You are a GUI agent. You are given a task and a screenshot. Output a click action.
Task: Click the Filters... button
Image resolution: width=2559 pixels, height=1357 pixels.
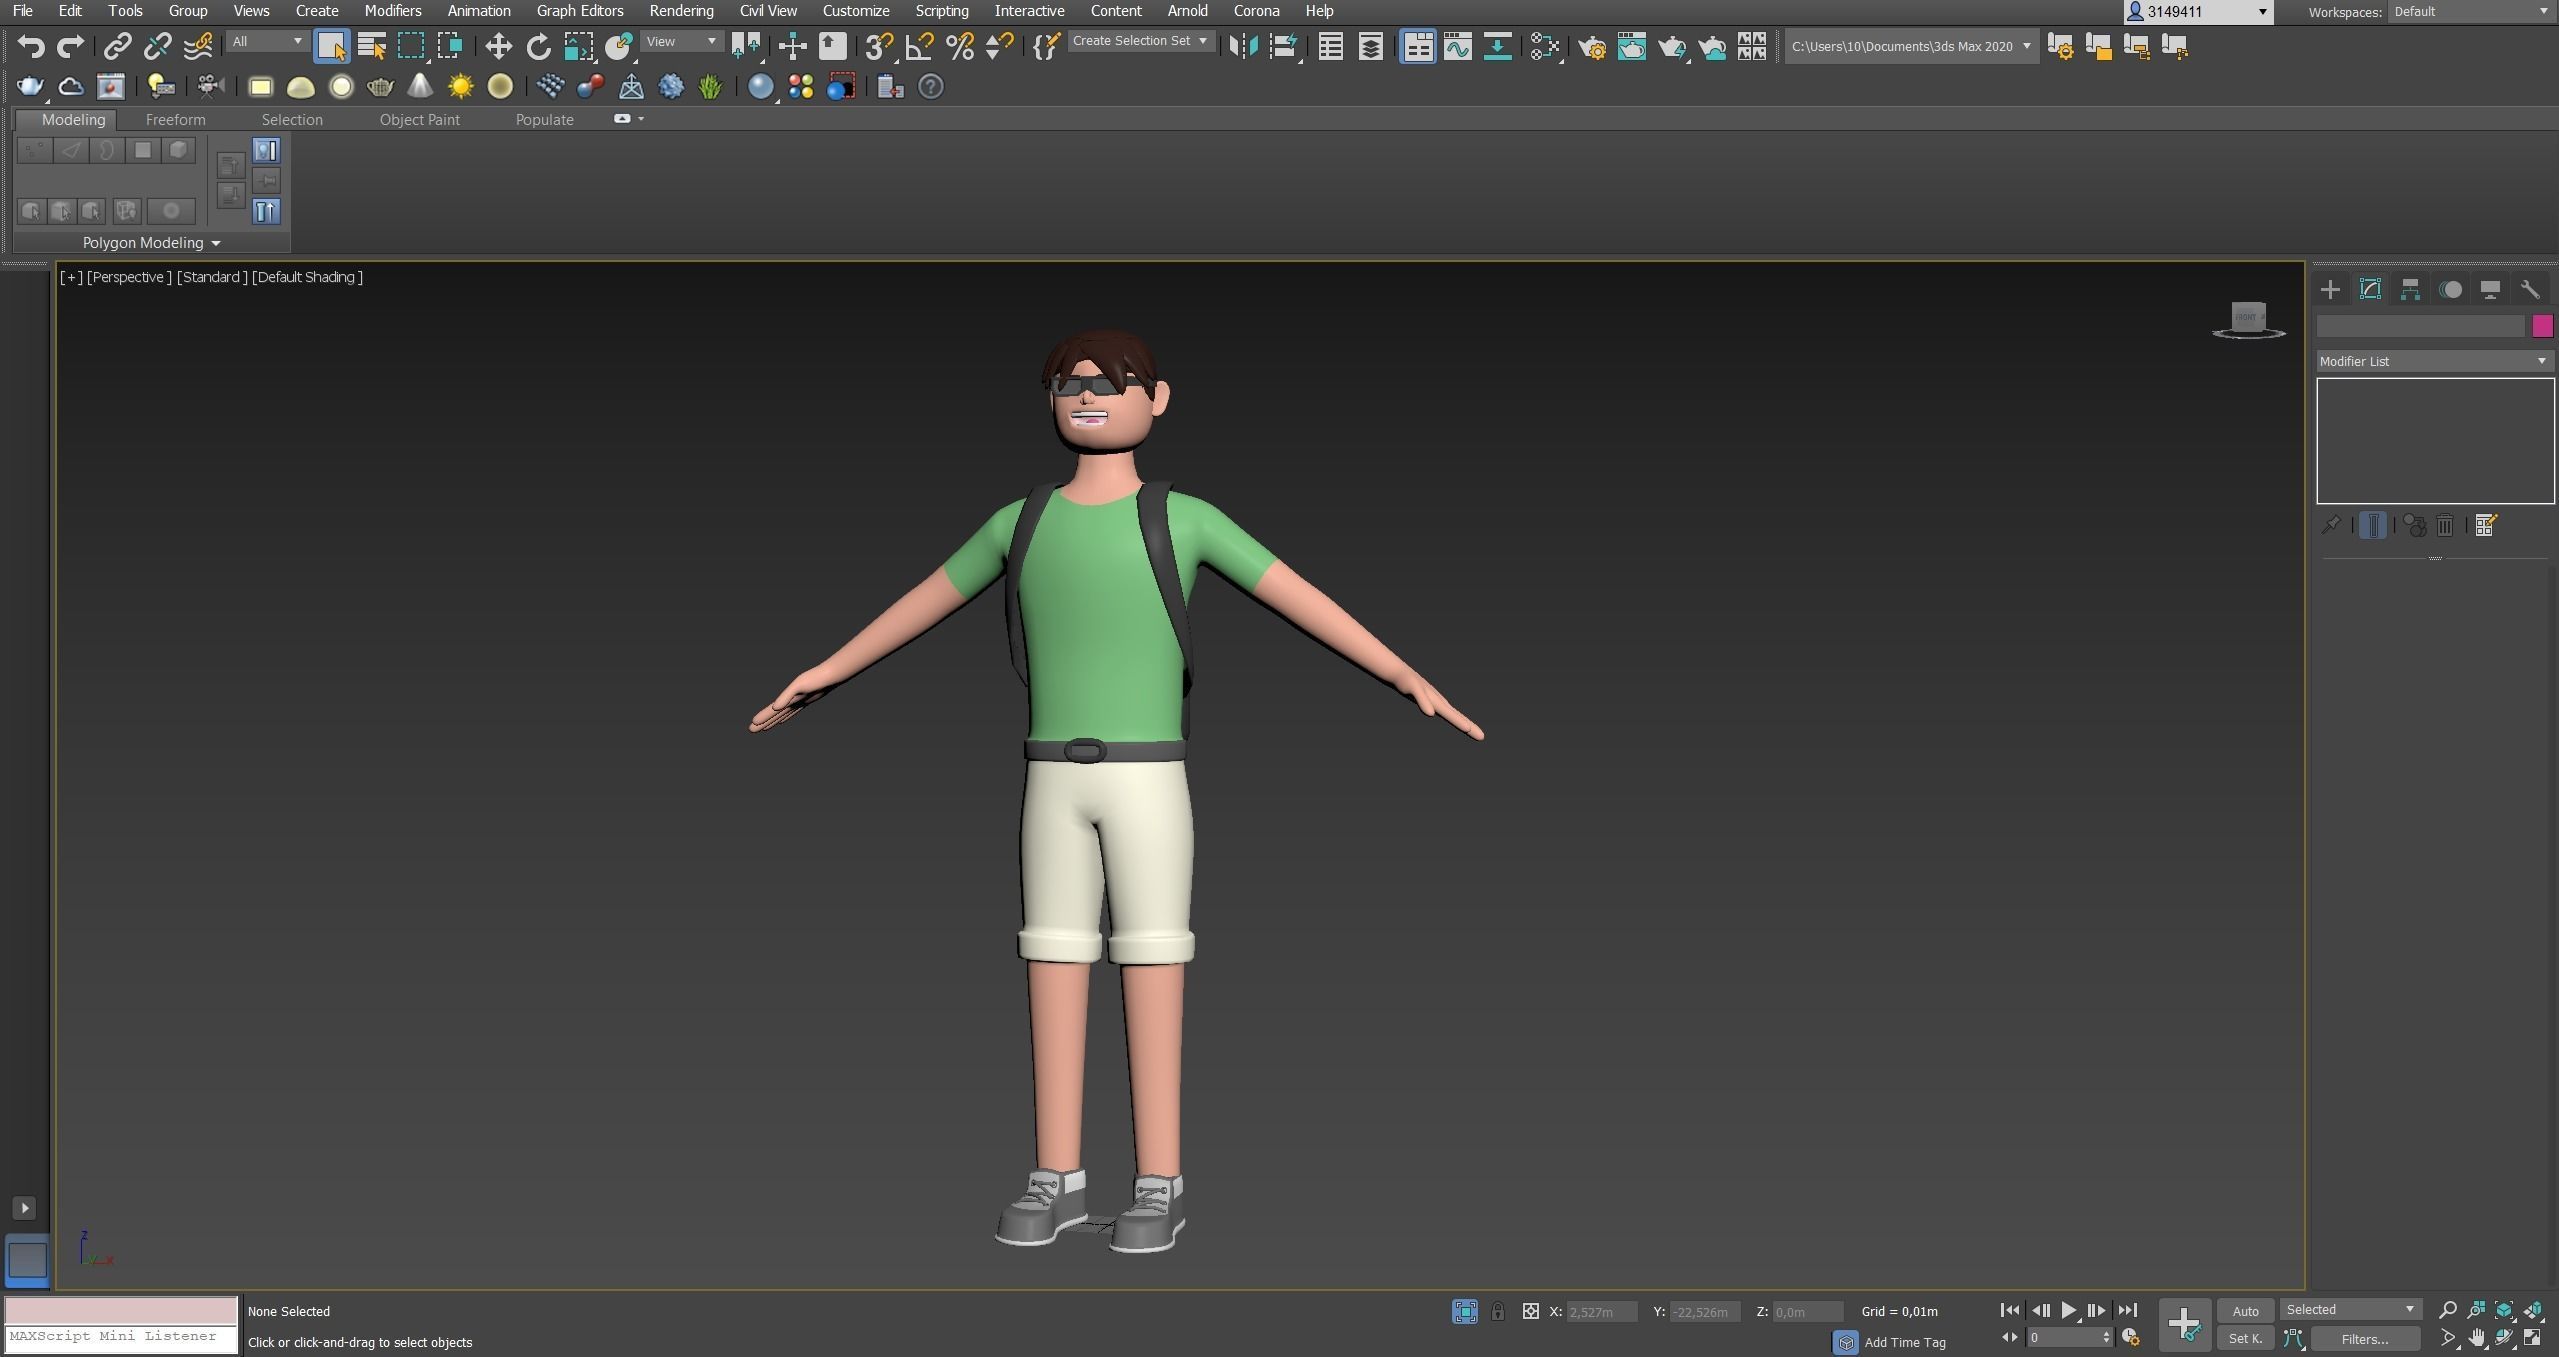[x=2364, y=1339]
